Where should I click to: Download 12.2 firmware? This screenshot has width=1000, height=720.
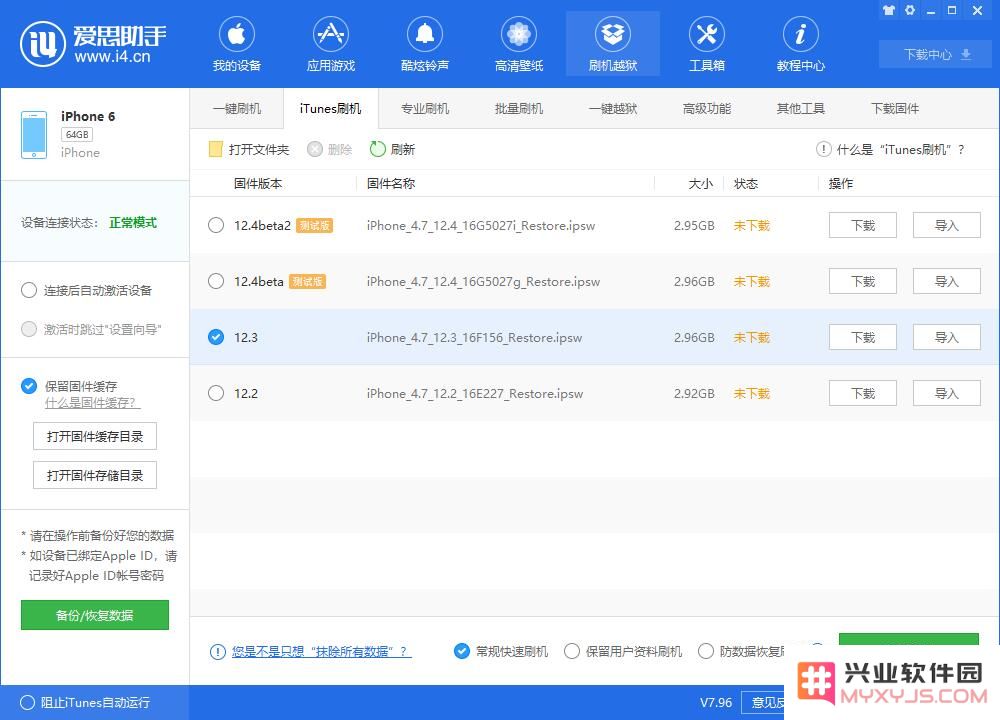tap(863, 393)
